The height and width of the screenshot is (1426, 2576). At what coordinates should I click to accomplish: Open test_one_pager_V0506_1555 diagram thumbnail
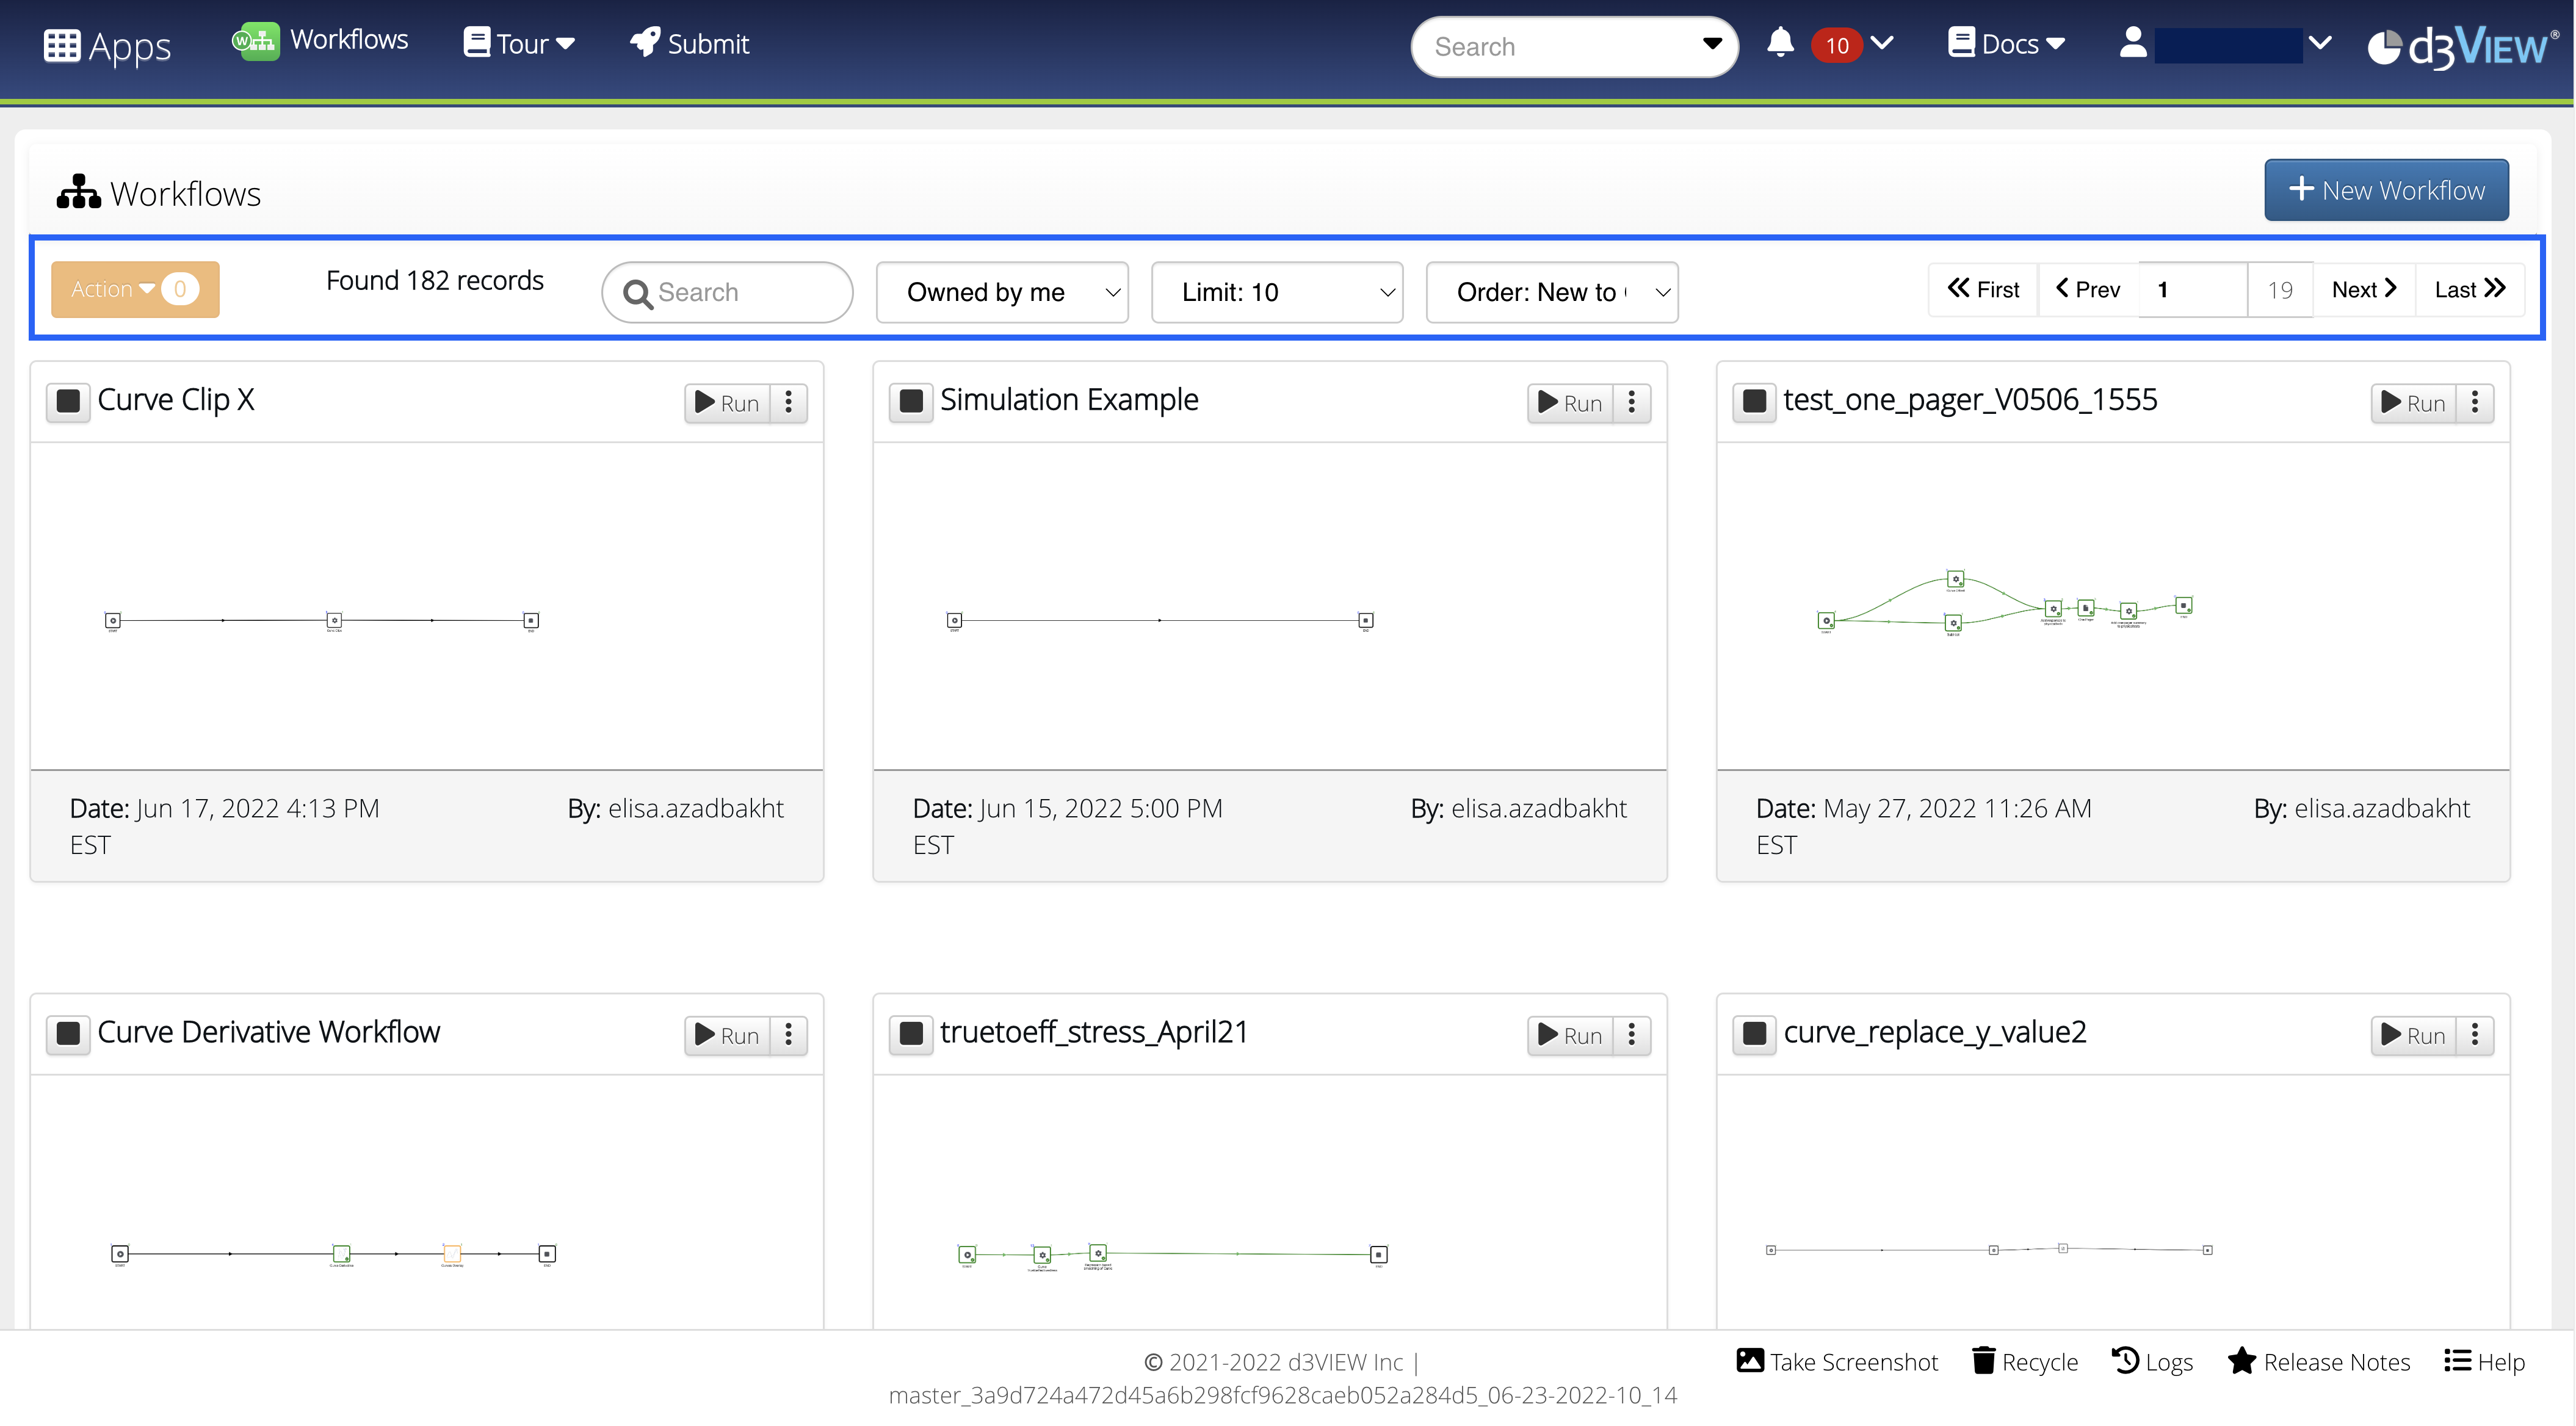pos(2113,606)
